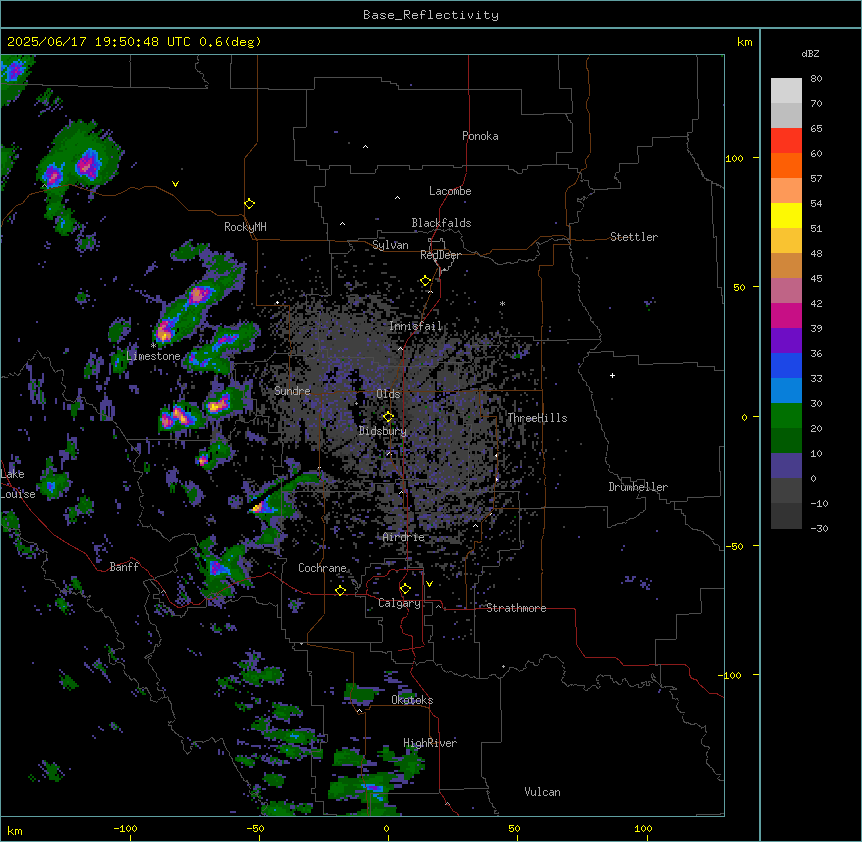This screenshot has height=842, width=862.
Task: Click the Didsbury label
Action: (383, 431)
